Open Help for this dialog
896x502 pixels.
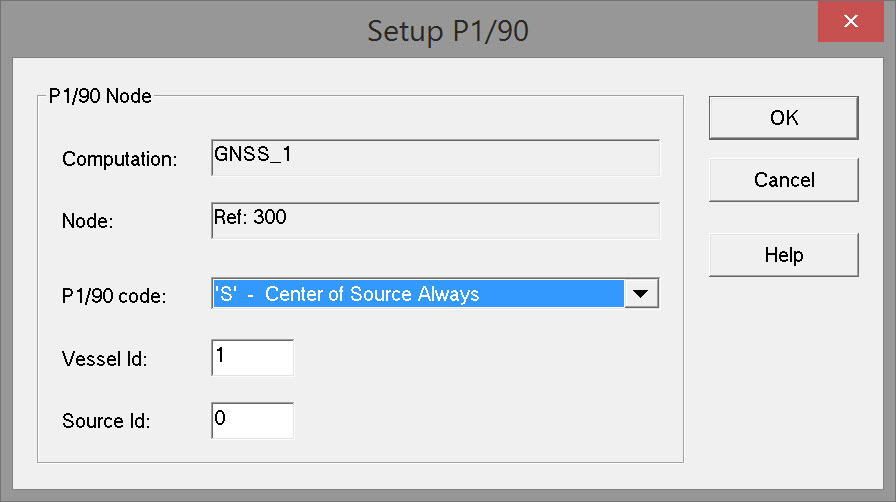tap(783, 255)
